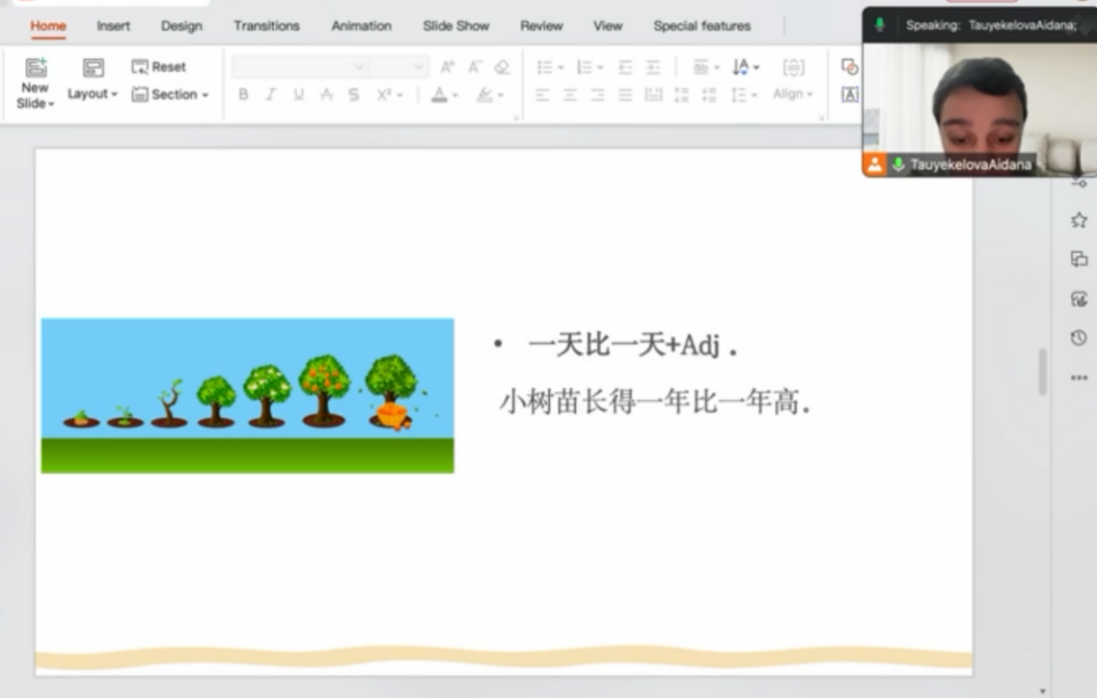Click the bulleted list icon
Screen dimensions: 1097x698
point(546,67)
